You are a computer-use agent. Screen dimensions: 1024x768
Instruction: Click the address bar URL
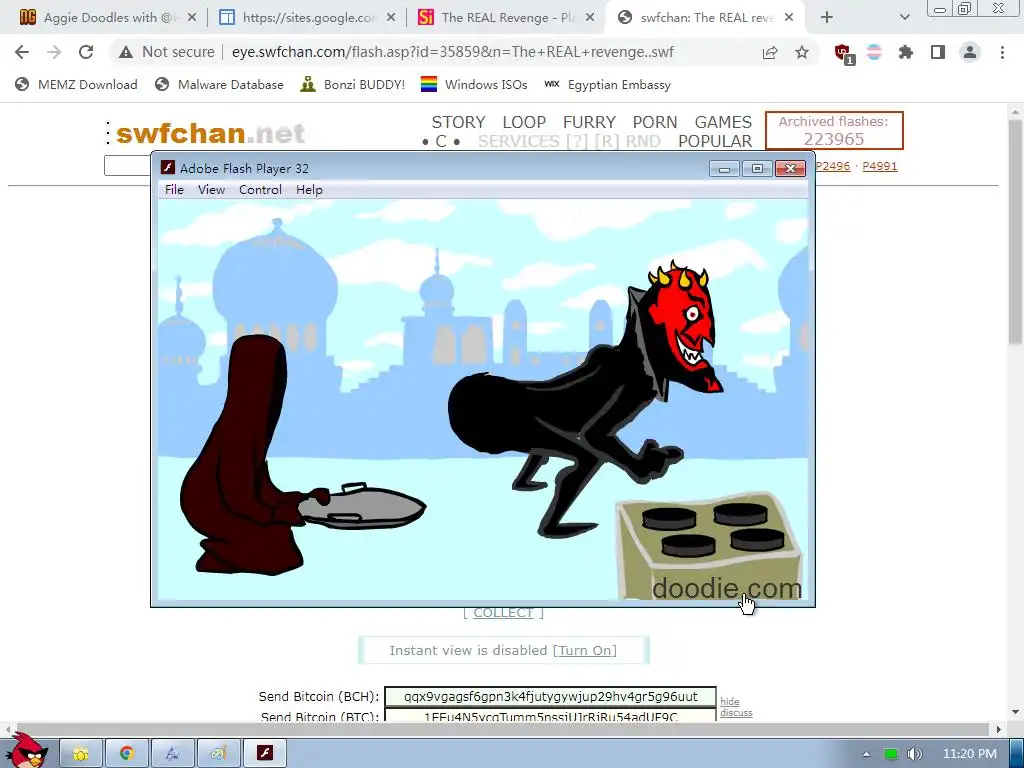(x=453, y=52)
